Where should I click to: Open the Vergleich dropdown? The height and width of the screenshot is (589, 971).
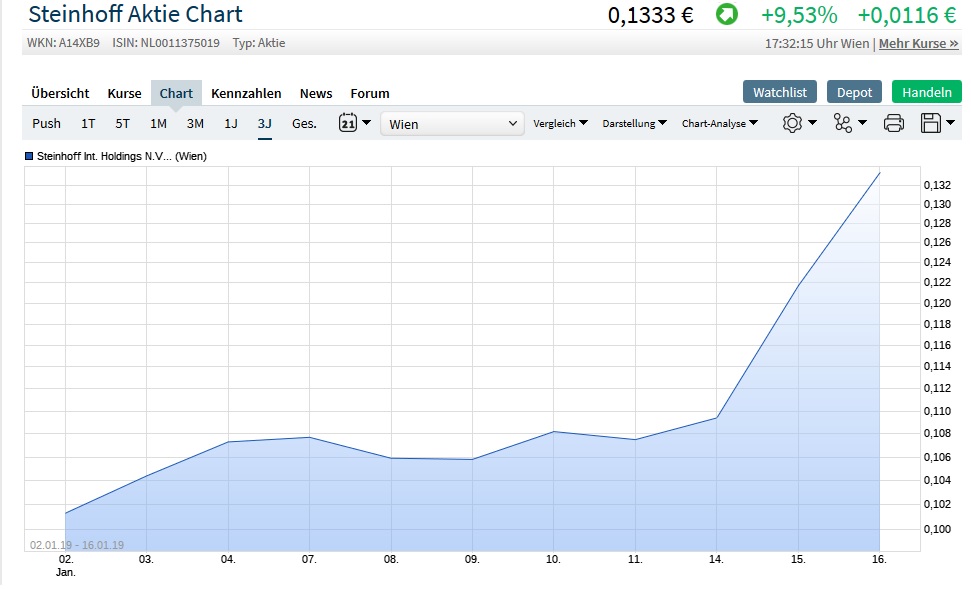[558, 123]
